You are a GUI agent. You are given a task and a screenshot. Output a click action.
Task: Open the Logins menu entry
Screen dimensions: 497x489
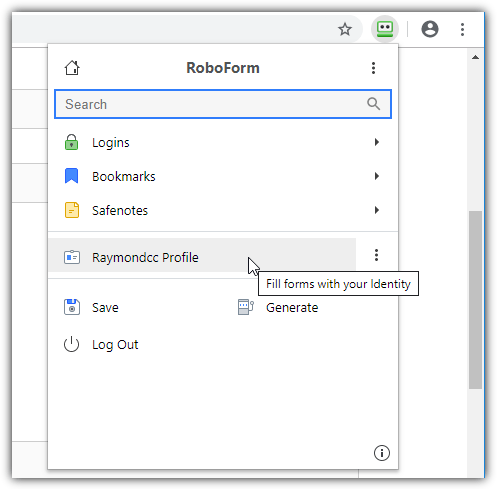tap(223, 142)
